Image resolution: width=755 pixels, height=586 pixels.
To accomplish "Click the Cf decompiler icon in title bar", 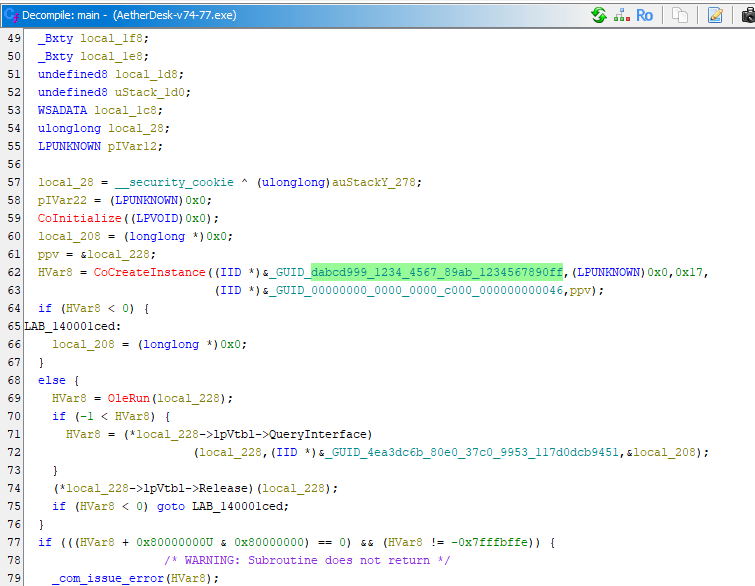I will tap(12, 15).
